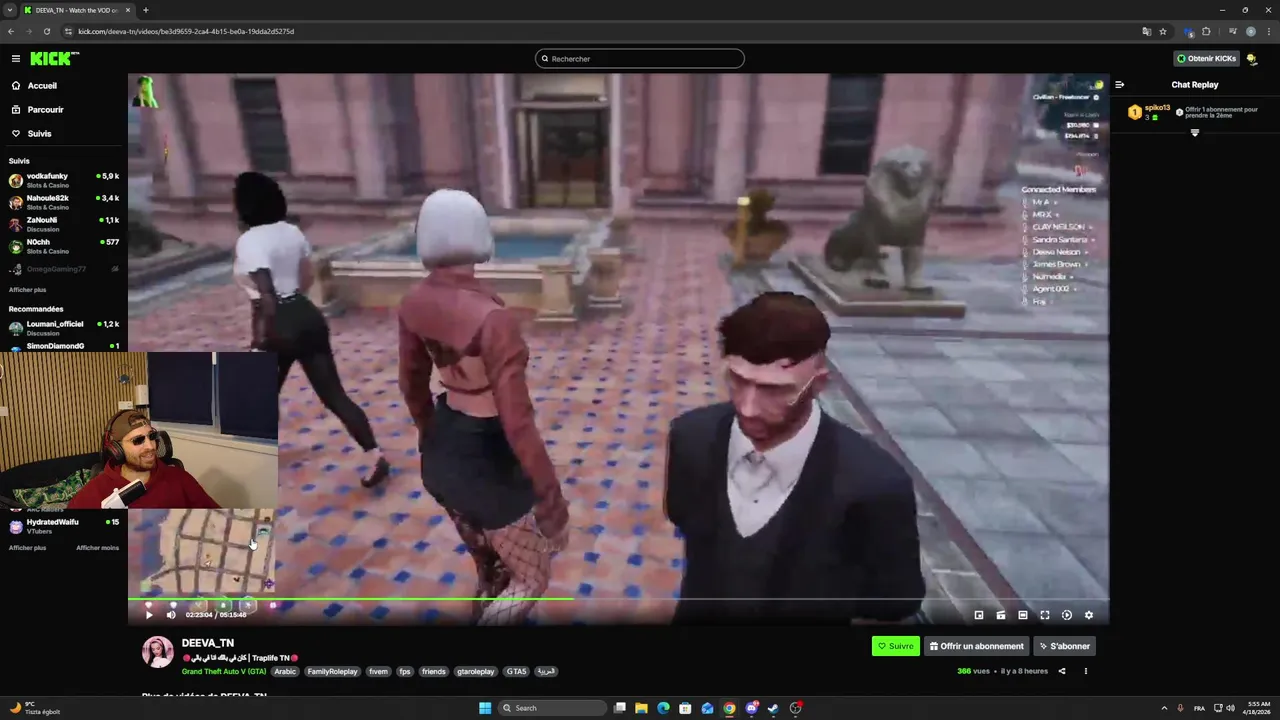Open Microsoft Edge from taskbar
The image size is (1280, 720).
[x=663, y=708]
